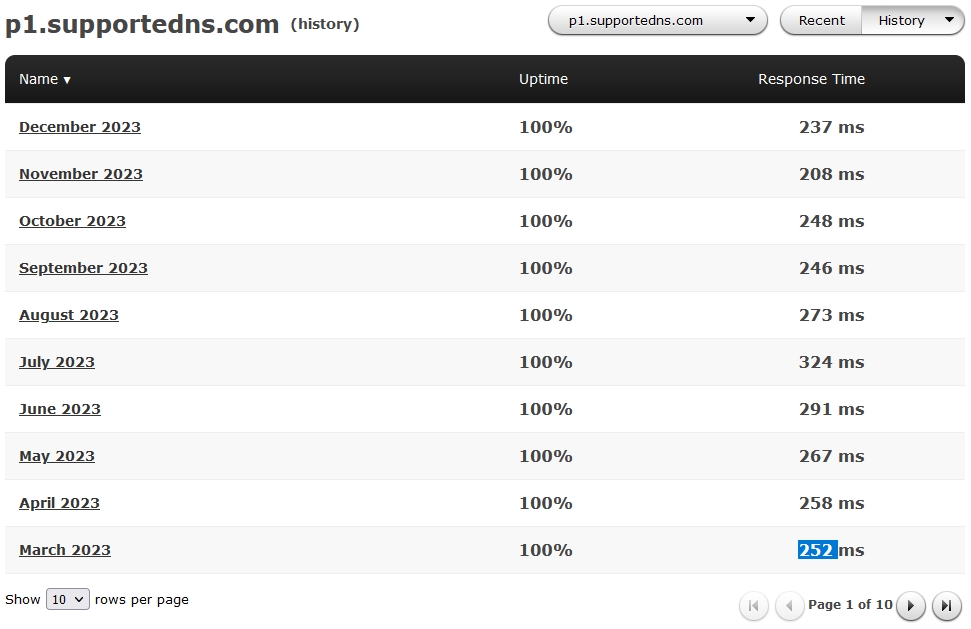The image size is (971, 629).
Task: Select the June 2023 link
Action: tap(60, 409)
